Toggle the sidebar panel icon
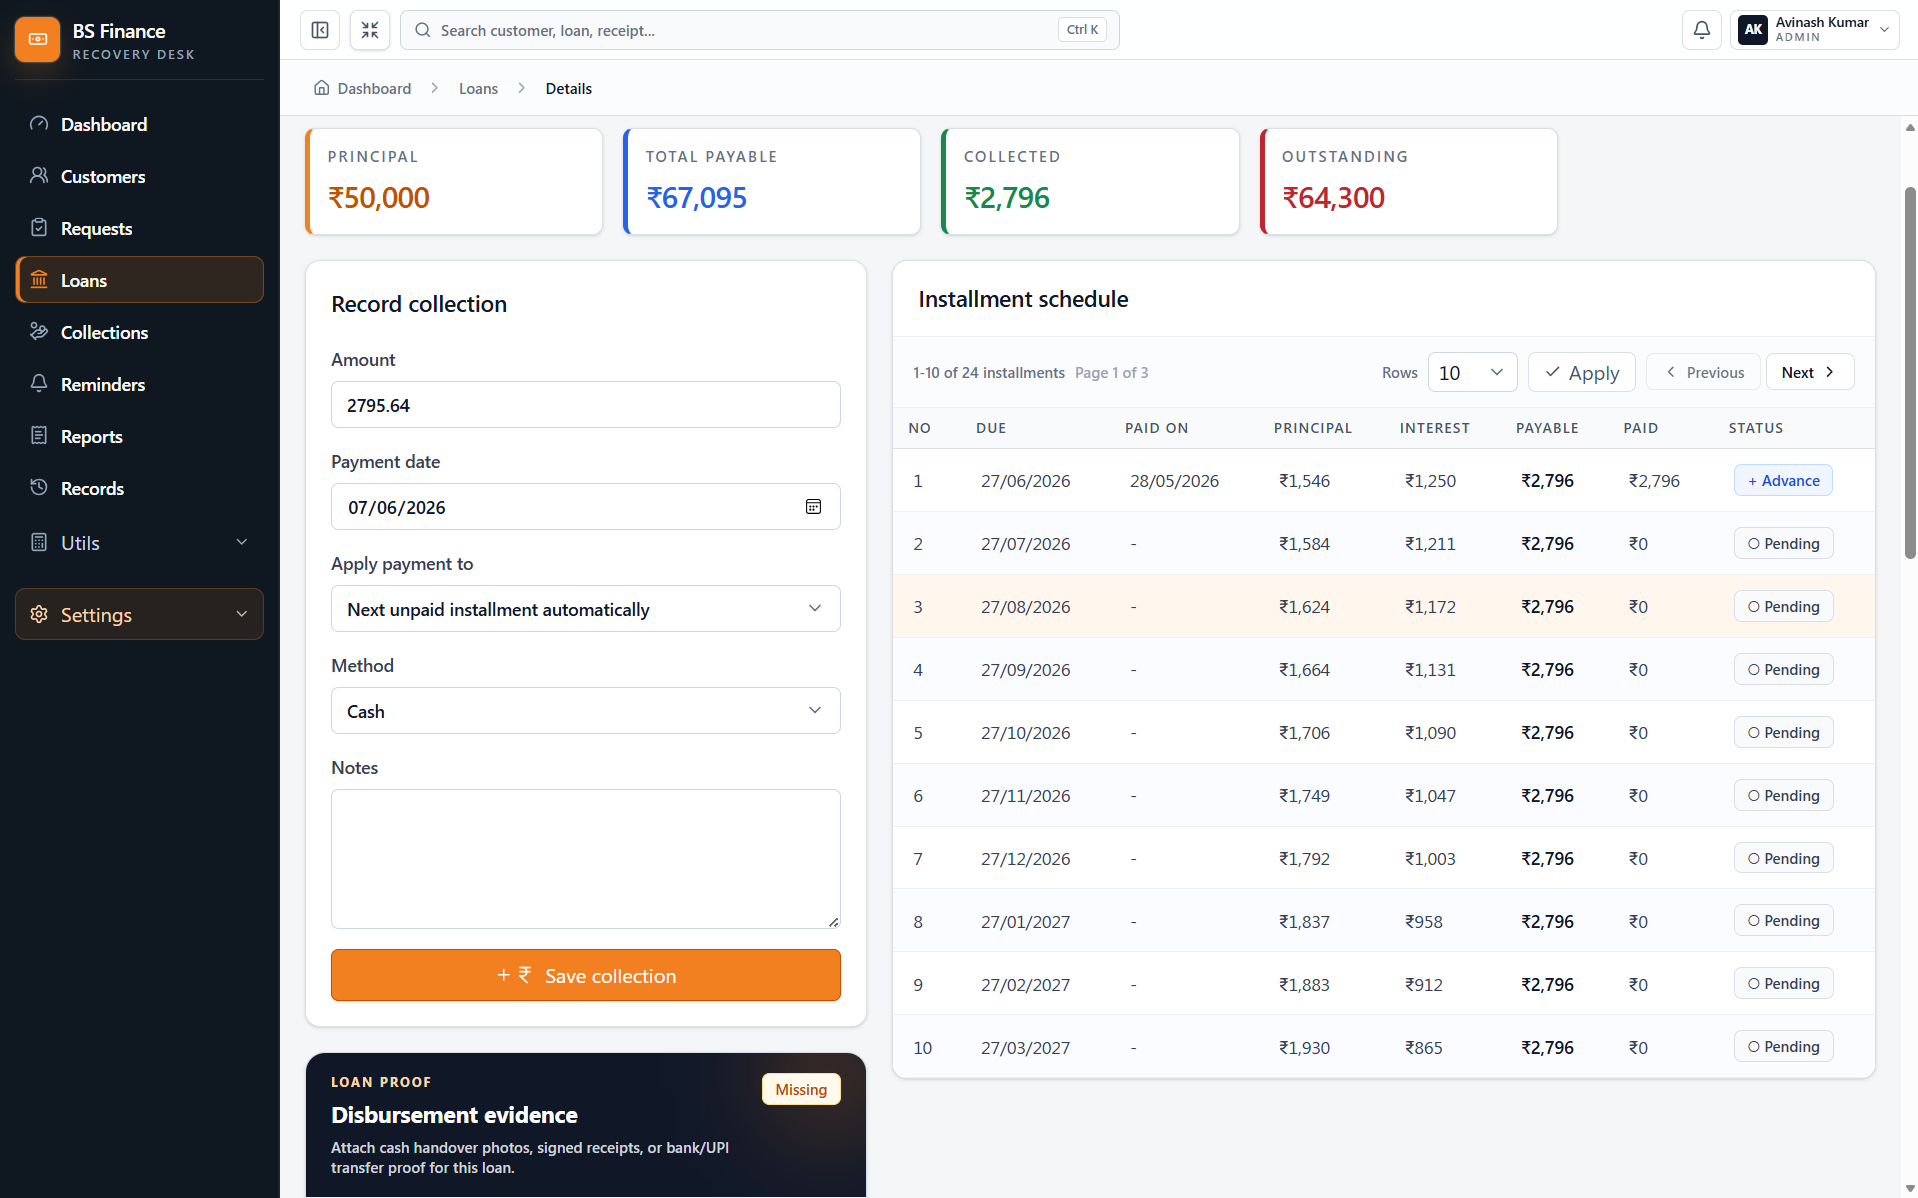This screenshot has width=1918, height=1198. pyautogui.click(x=320, y=30)
